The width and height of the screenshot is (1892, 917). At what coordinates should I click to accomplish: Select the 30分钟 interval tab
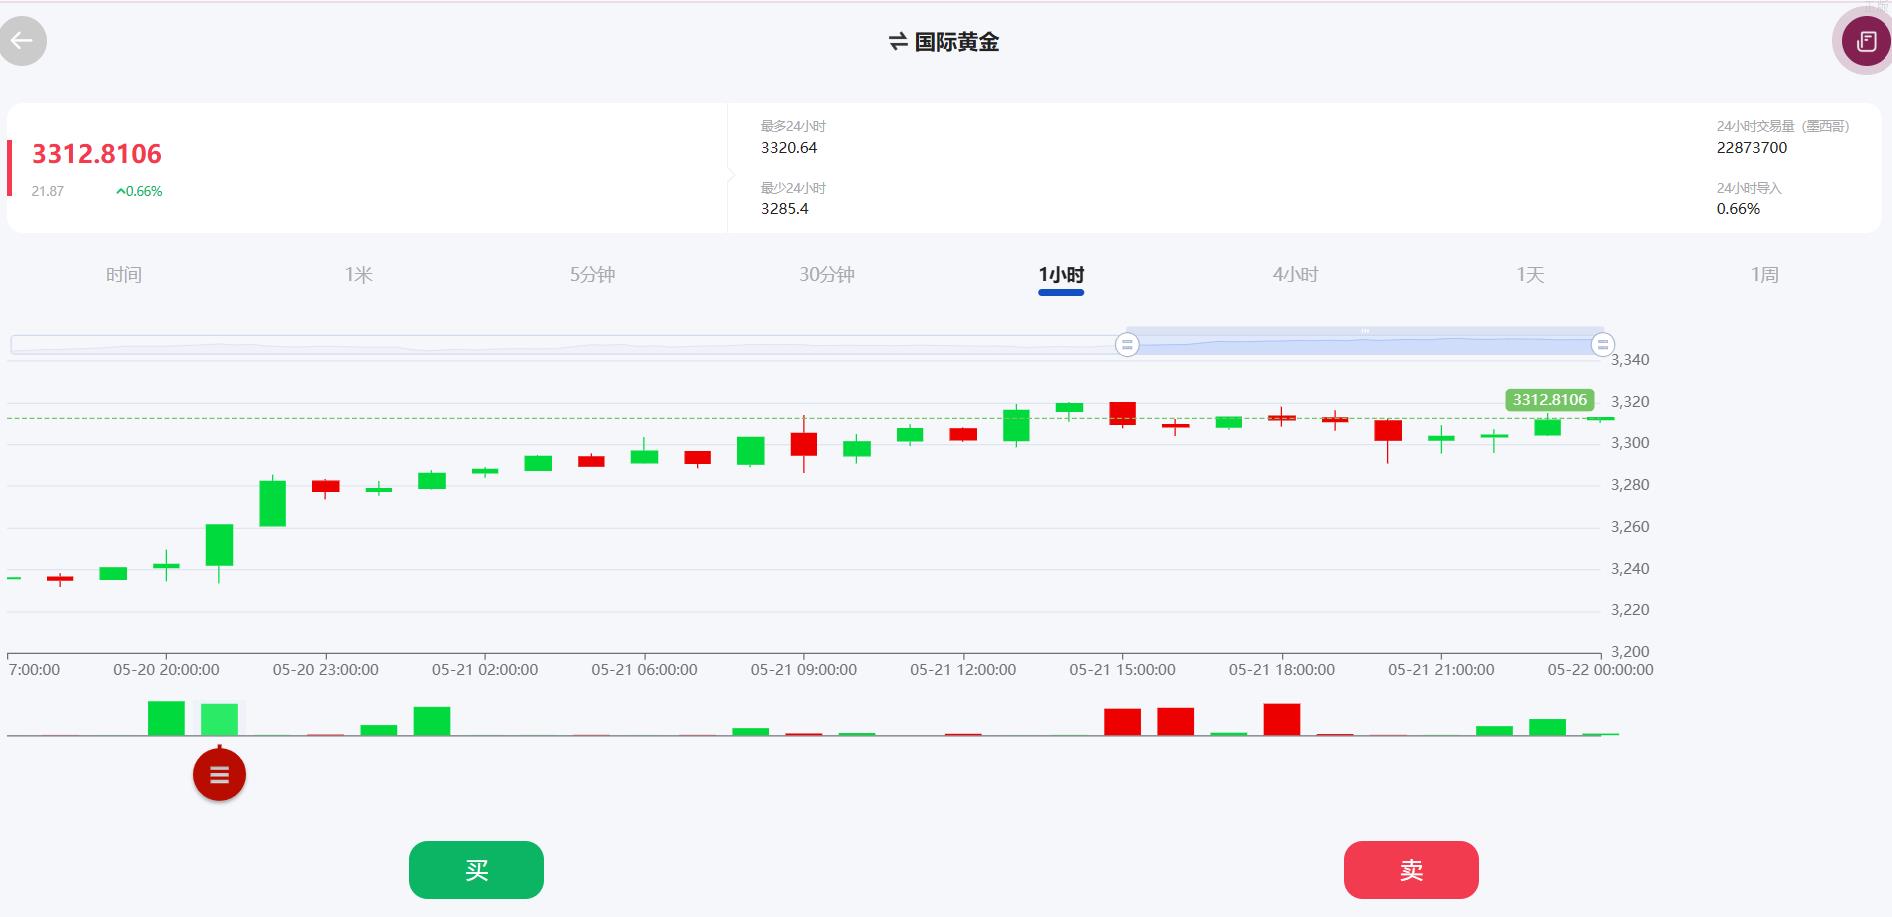[826, 275]
